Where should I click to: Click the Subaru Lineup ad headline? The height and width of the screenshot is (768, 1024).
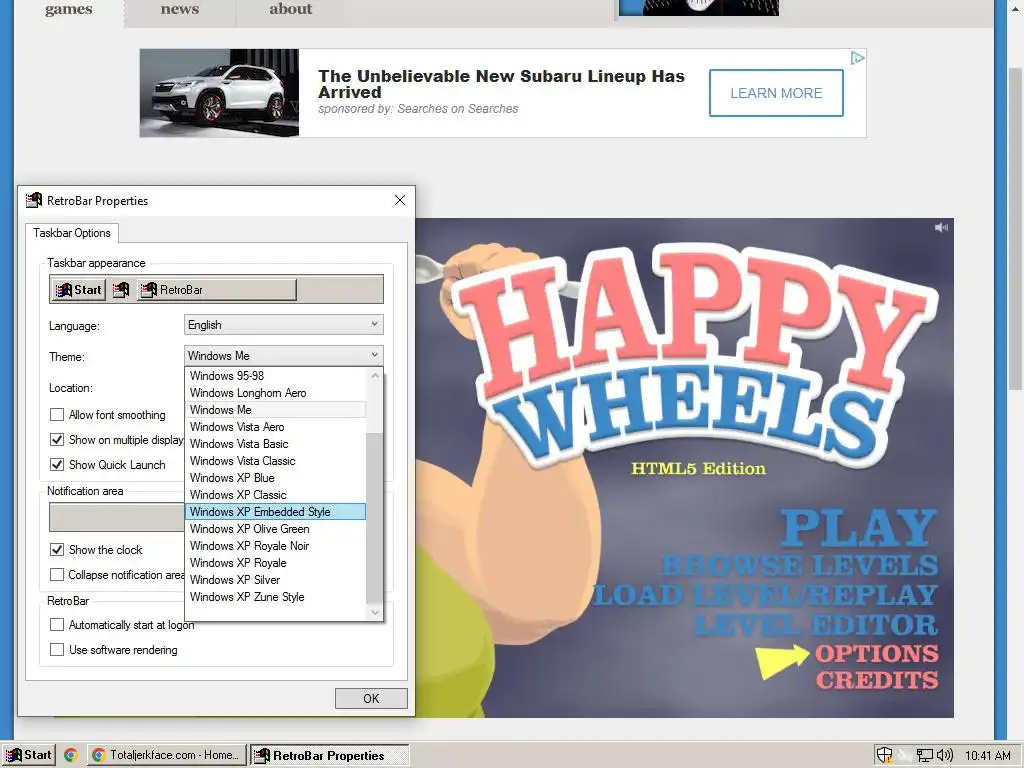[501, 84]
